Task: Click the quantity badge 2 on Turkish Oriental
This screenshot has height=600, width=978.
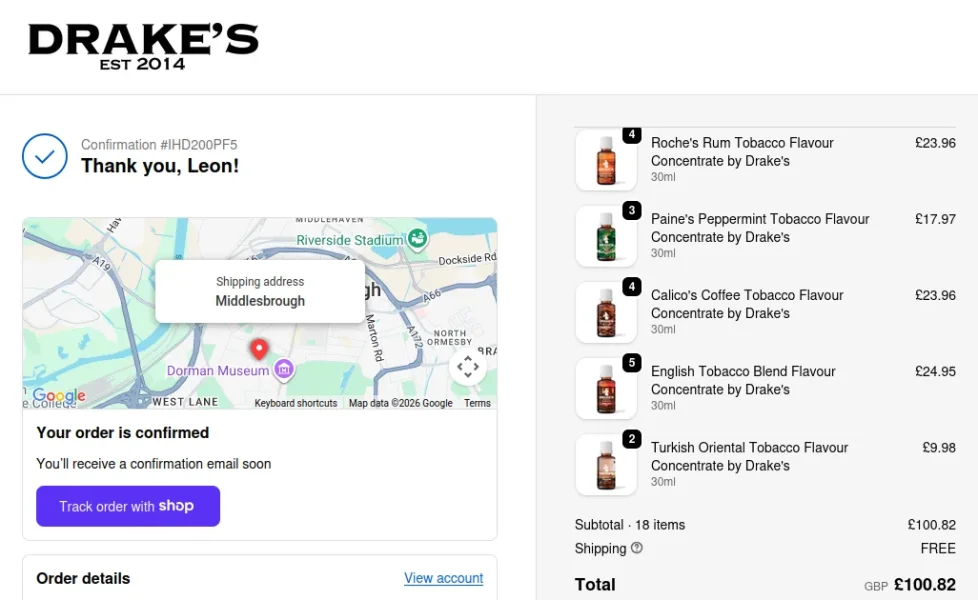Action: pos(632,438)
